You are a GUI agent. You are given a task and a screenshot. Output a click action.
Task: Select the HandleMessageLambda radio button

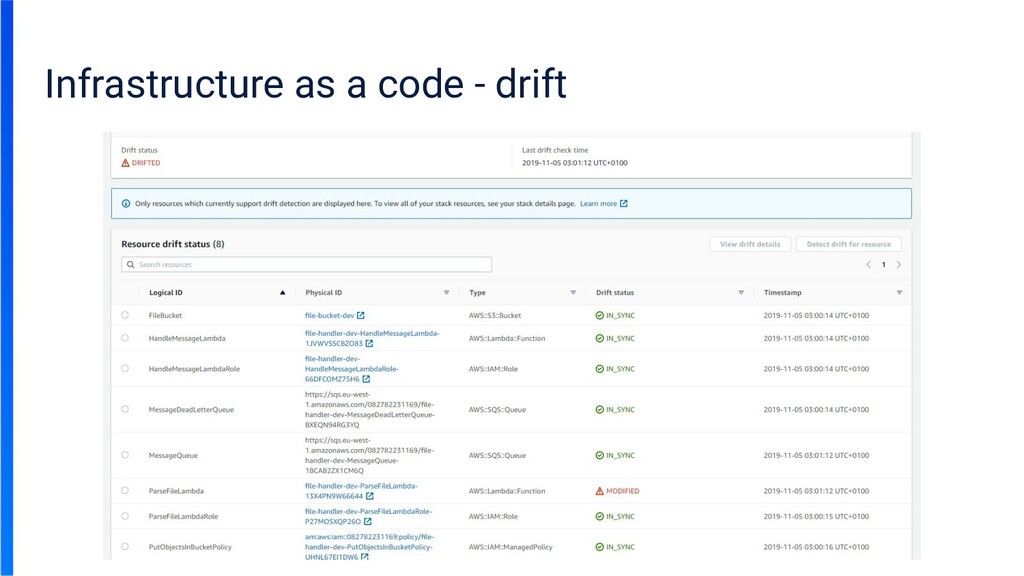(x=125, y=338)
